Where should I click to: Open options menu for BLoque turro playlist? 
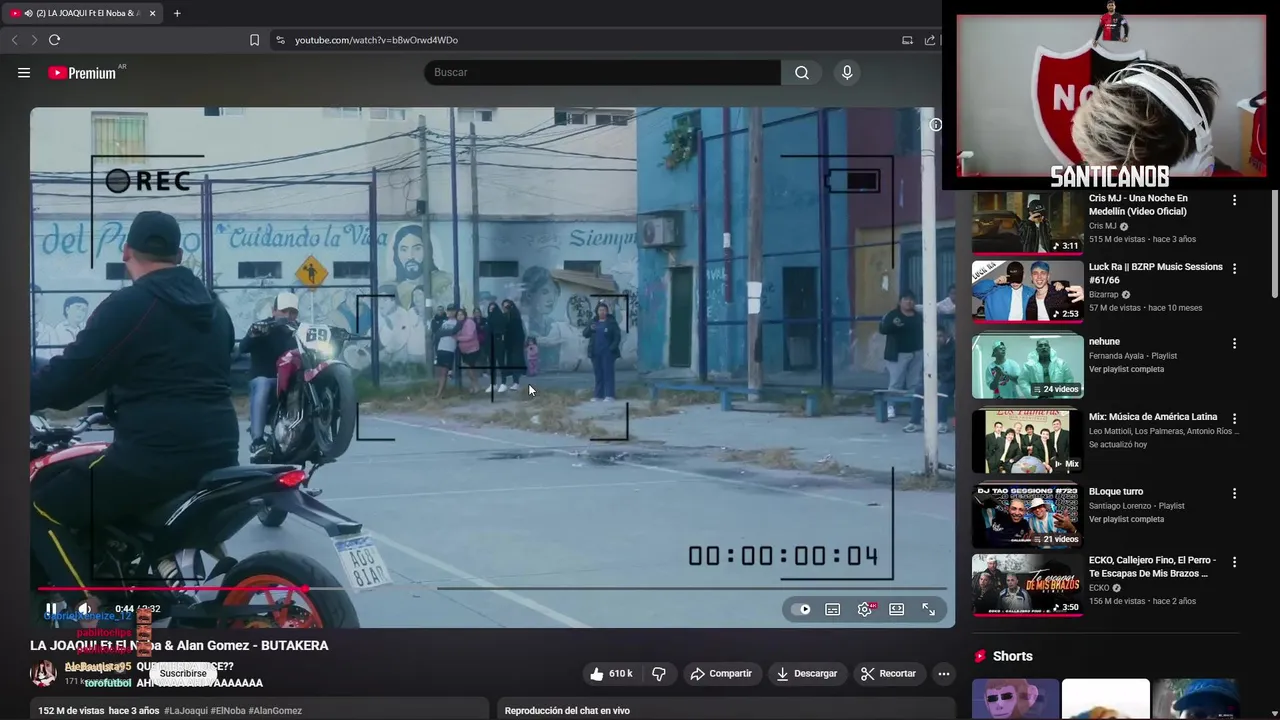pyautogui.click(x=1234, y=493)
